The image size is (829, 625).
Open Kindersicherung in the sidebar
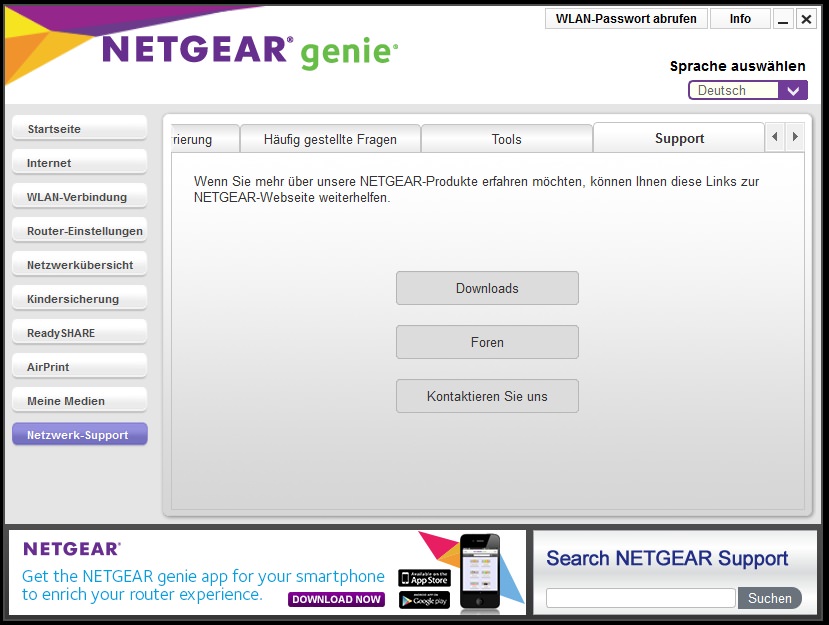pyautogui.click(x=80, y=299)
